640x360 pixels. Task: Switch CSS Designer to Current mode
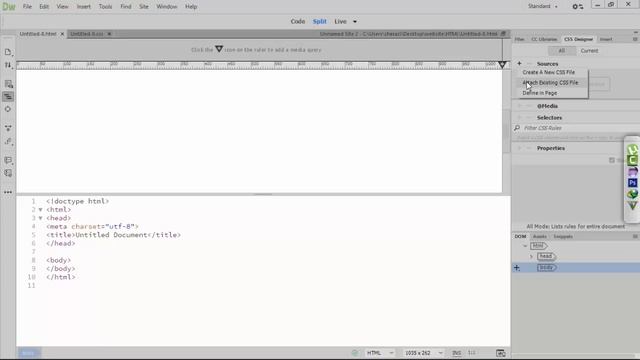[x=589, y=51]
